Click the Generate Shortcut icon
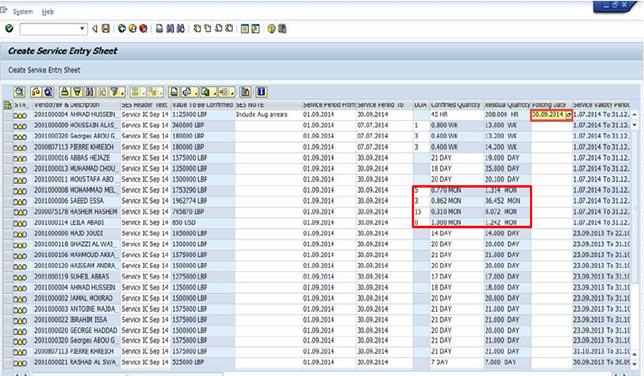This screenshot has width=644, height=376. (x=255, y=28)
